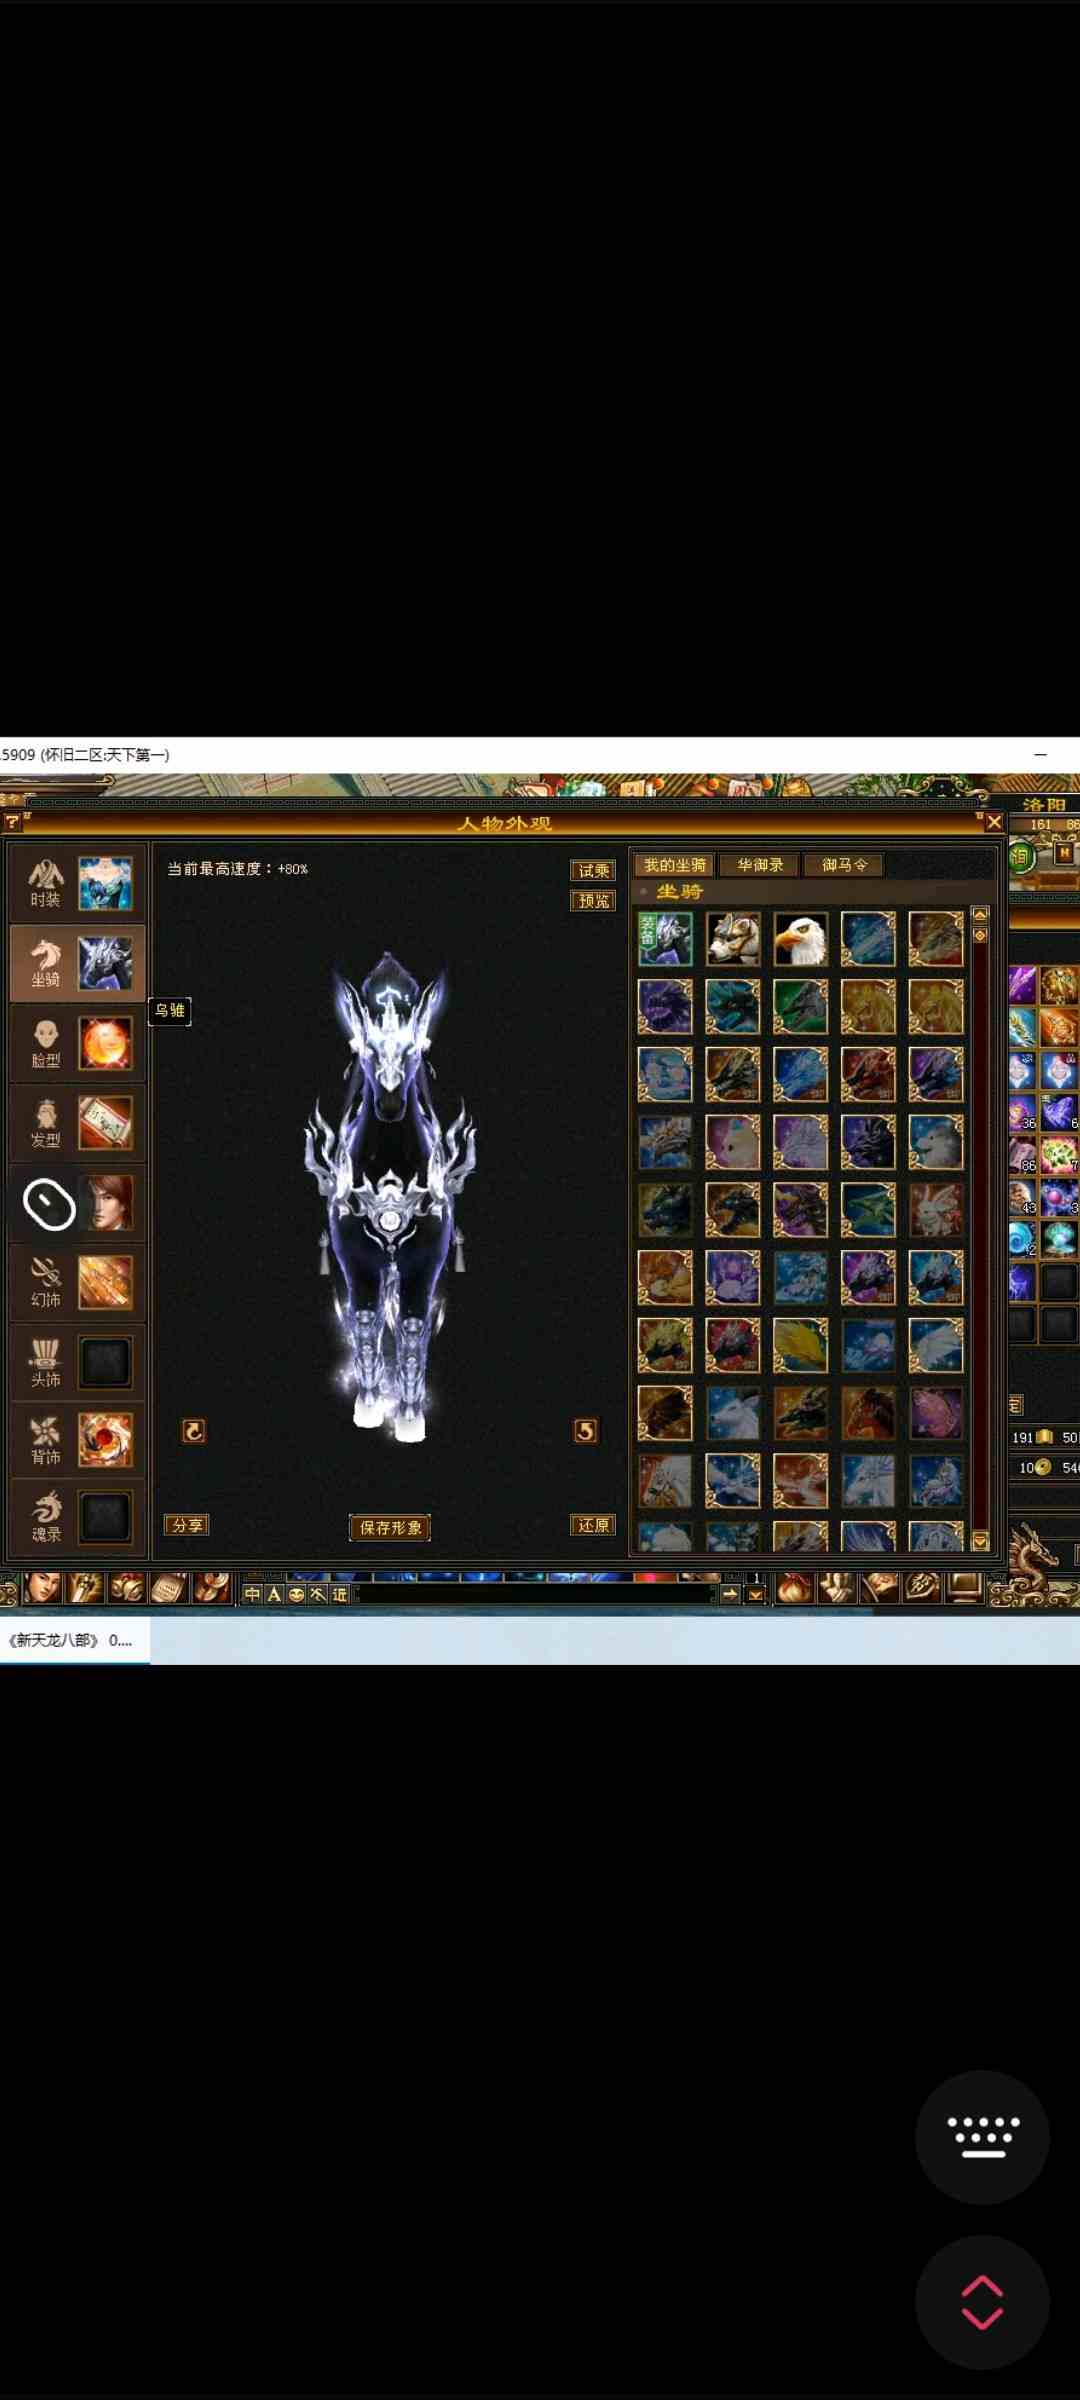Click the red up-down arrows overlay button
1080x2400 pixels.
982,2302
